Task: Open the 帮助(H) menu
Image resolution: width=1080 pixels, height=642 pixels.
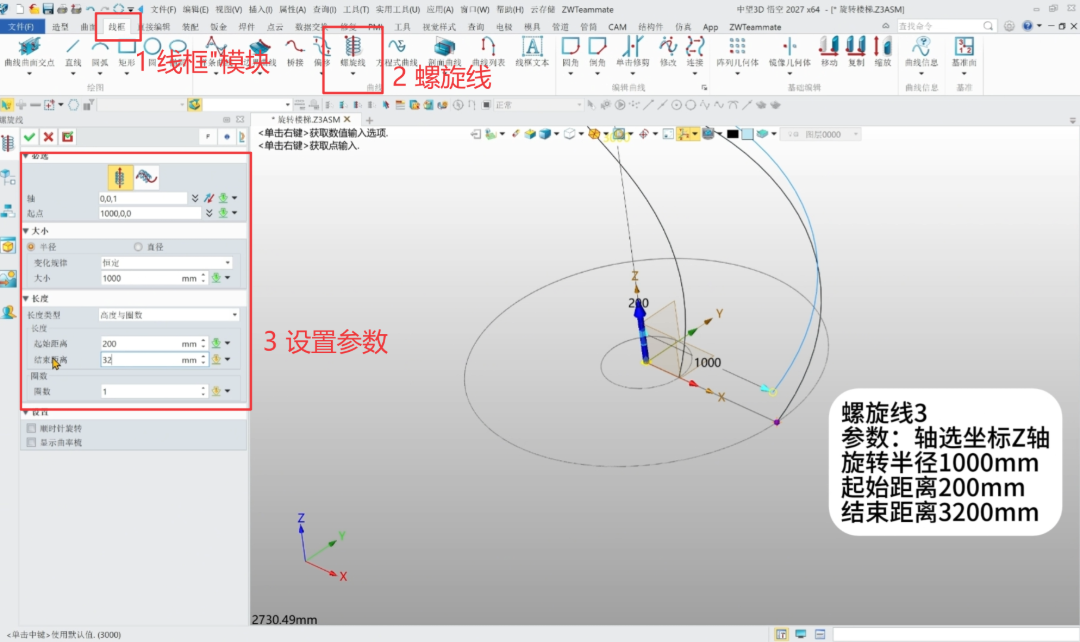Action: (x=510, y=10)
